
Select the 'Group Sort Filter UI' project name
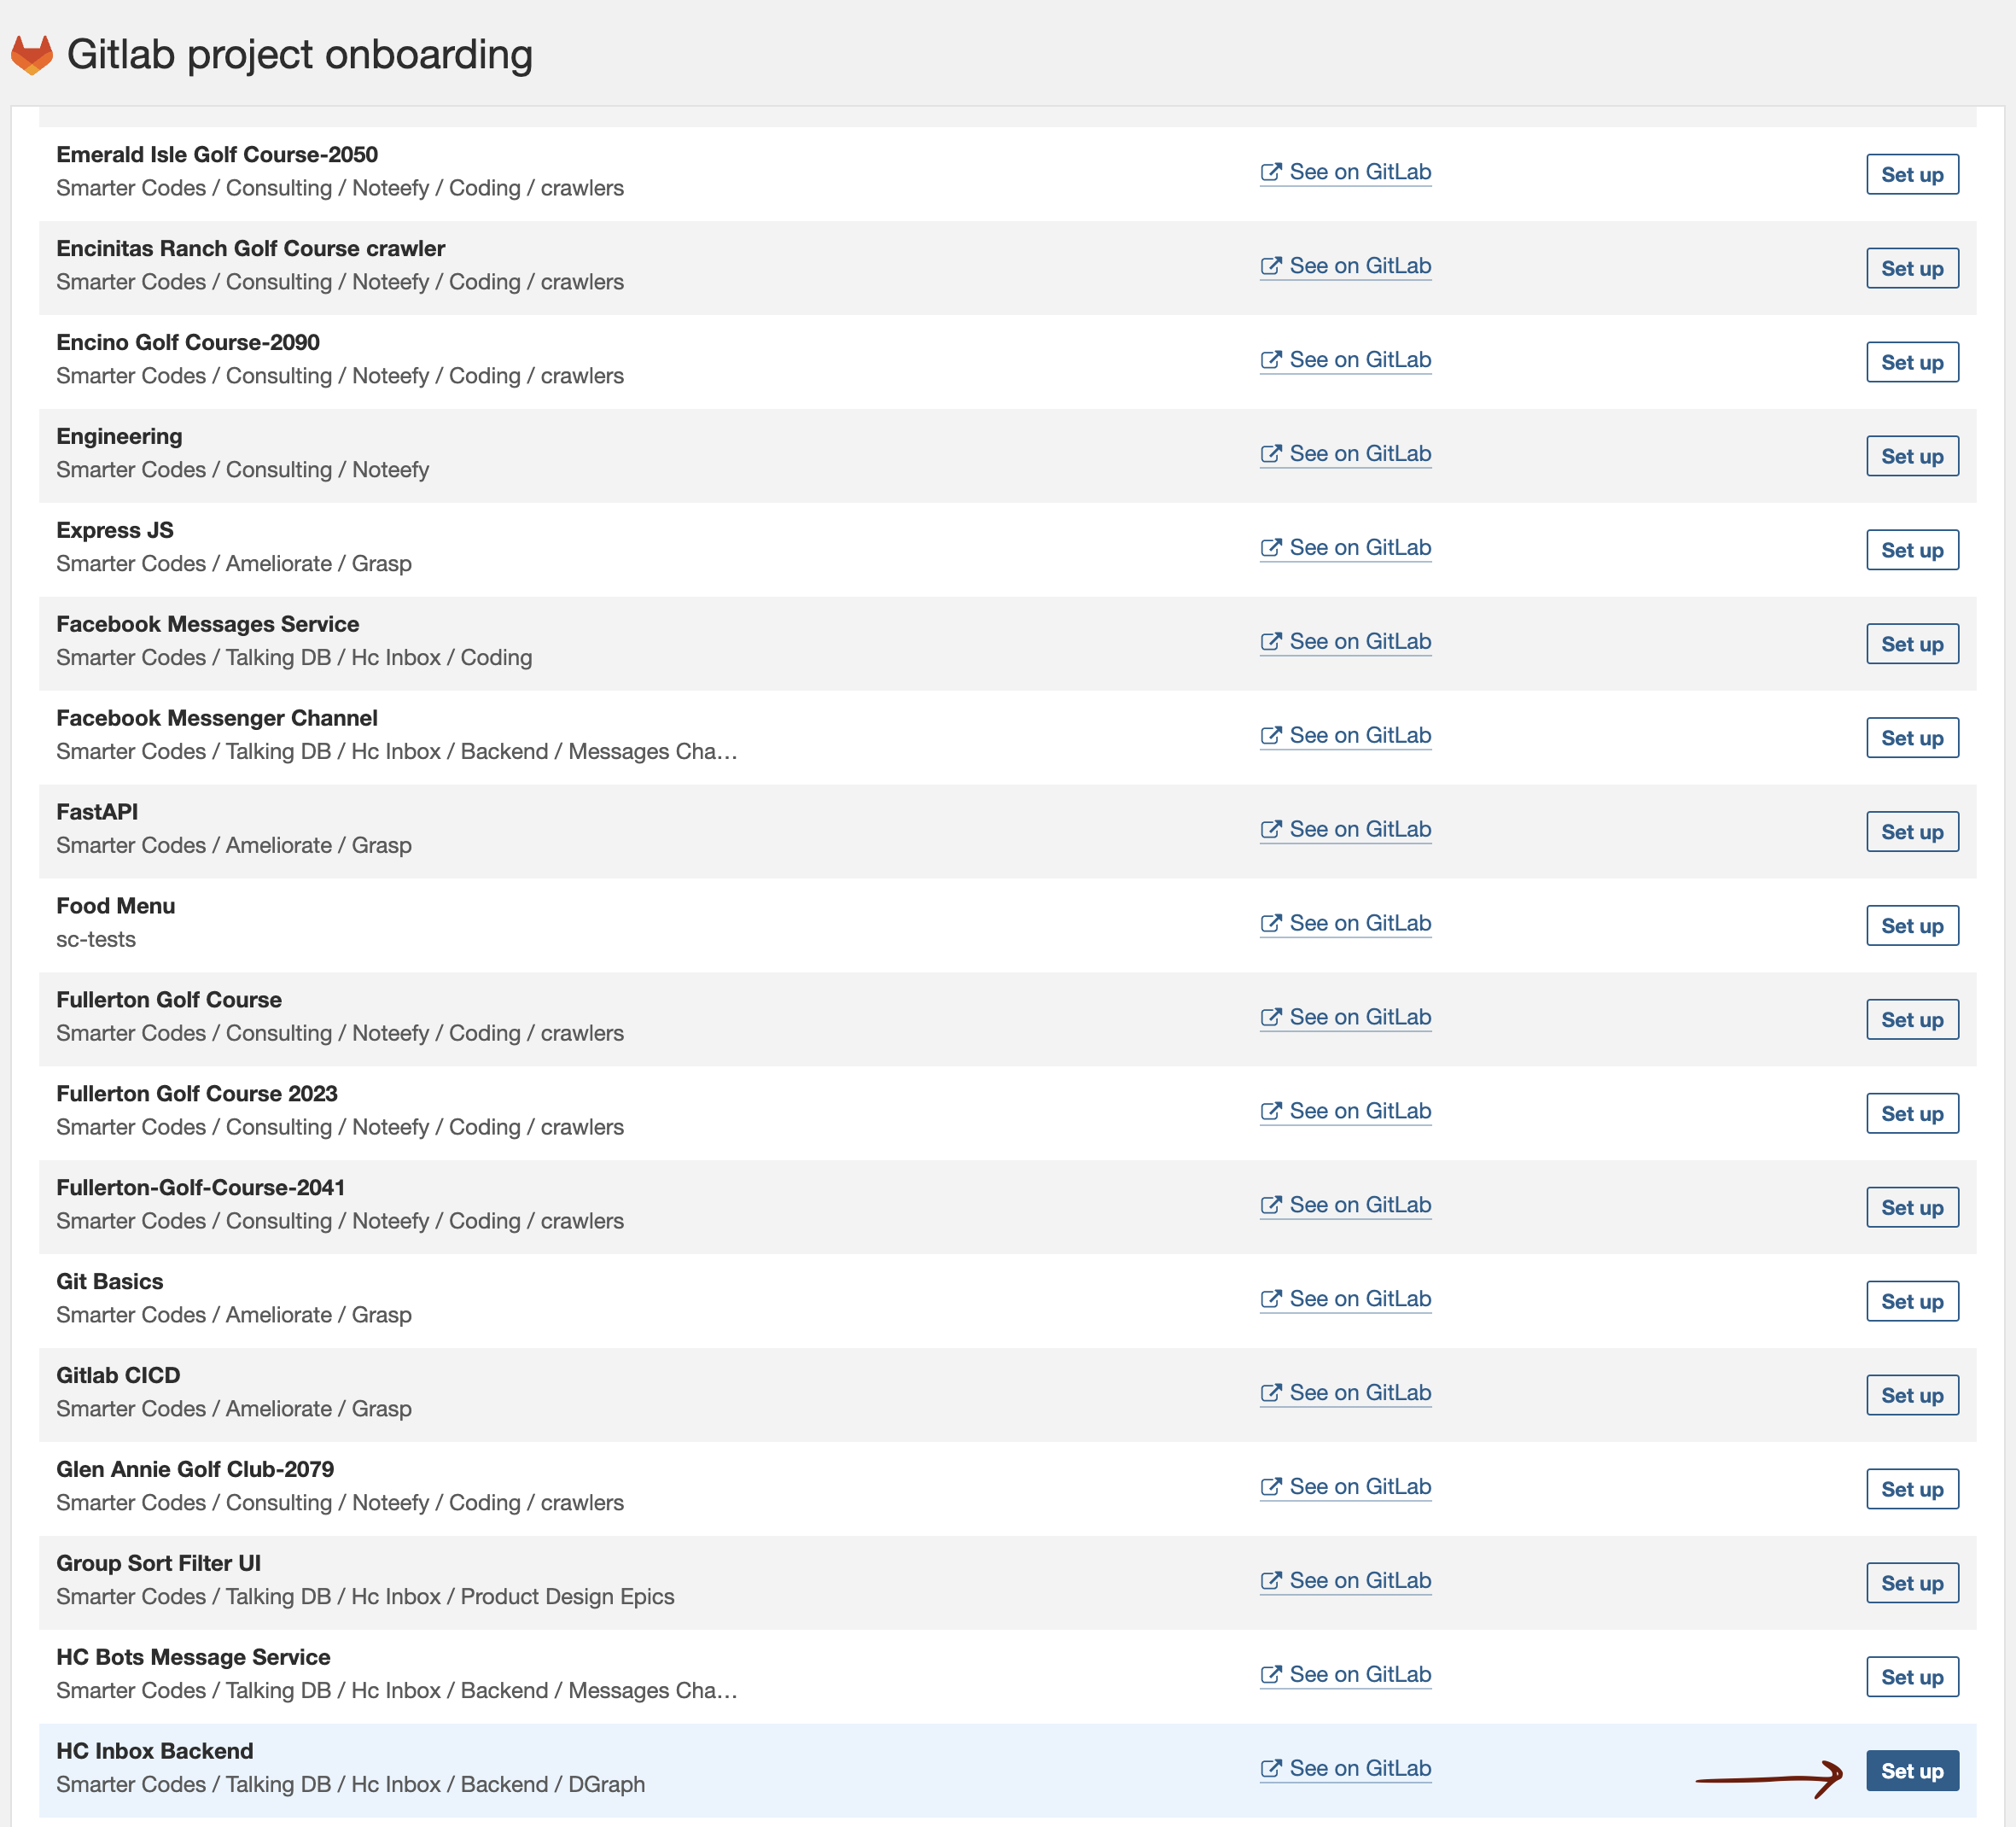click(159, 1565)
